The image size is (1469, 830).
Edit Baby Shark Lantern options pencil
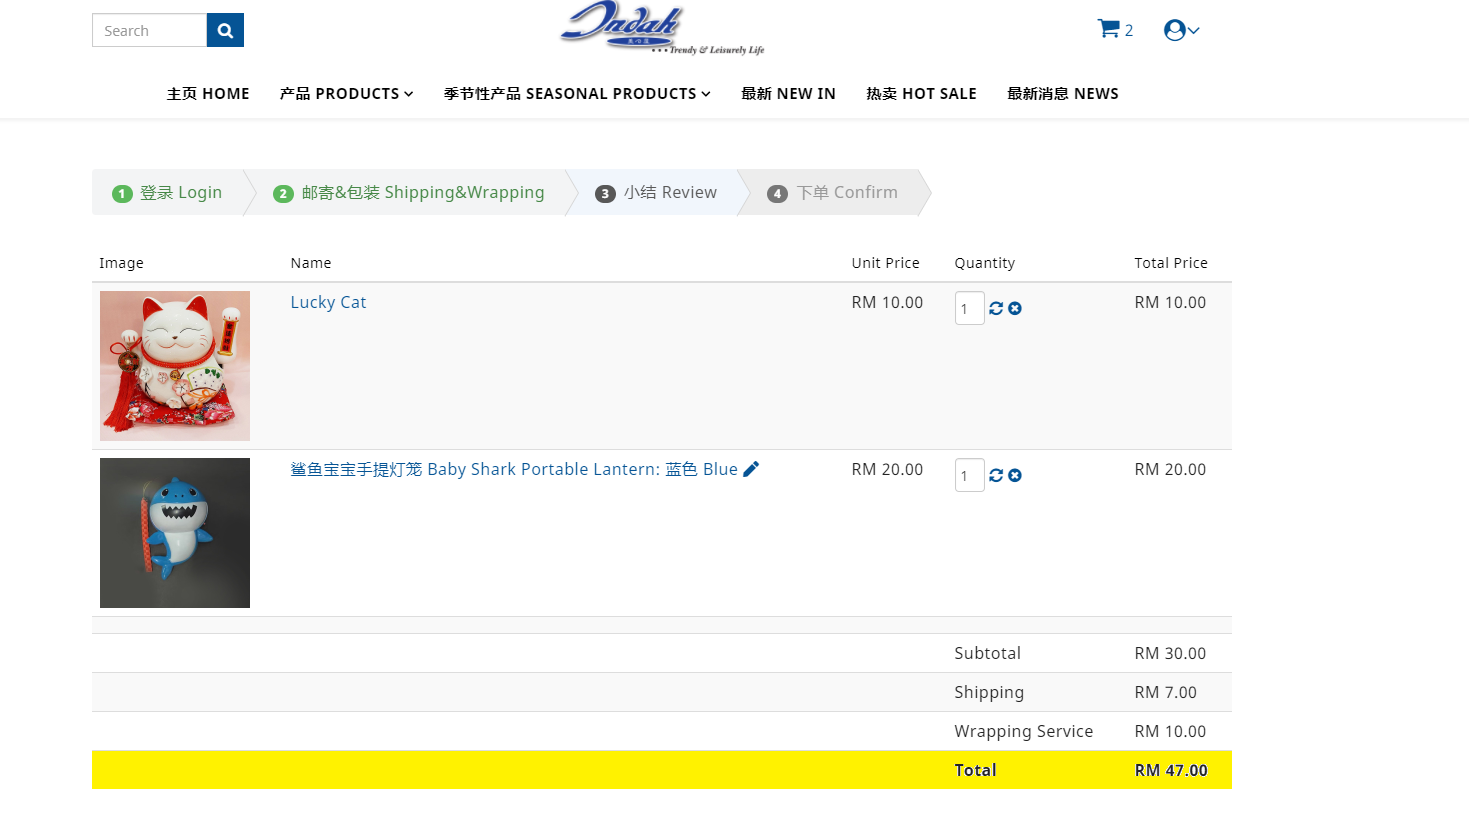[x=751, y=469]
